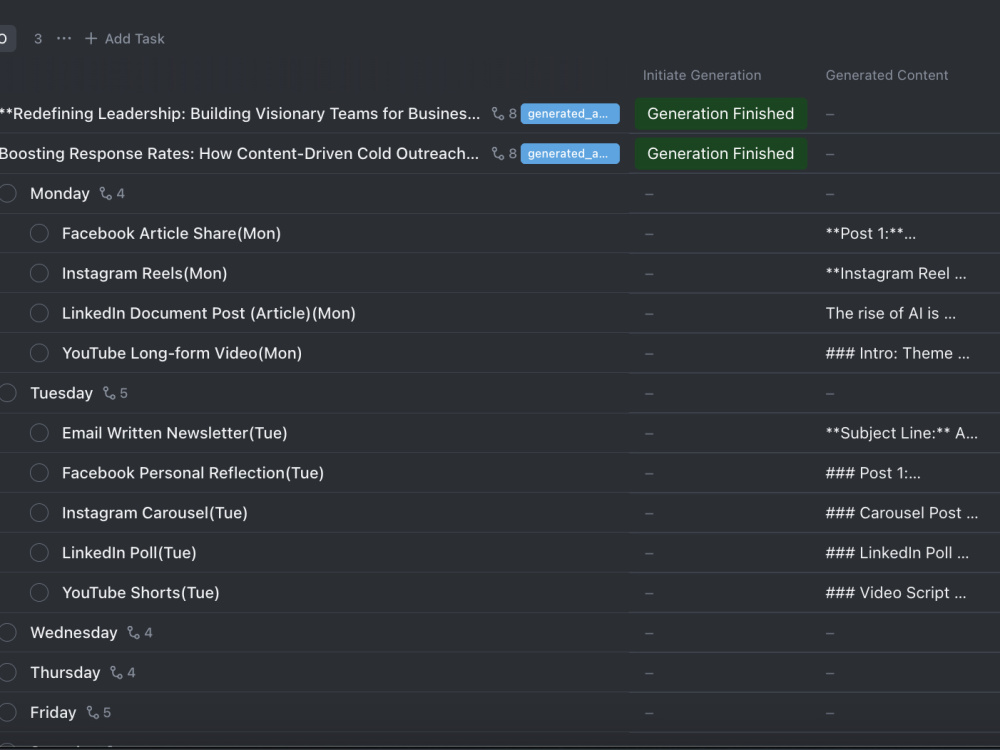Mark Instagram Carousel(Tue) as complete
Screen dimensions: 1000x750
click(x=40, y=513)
